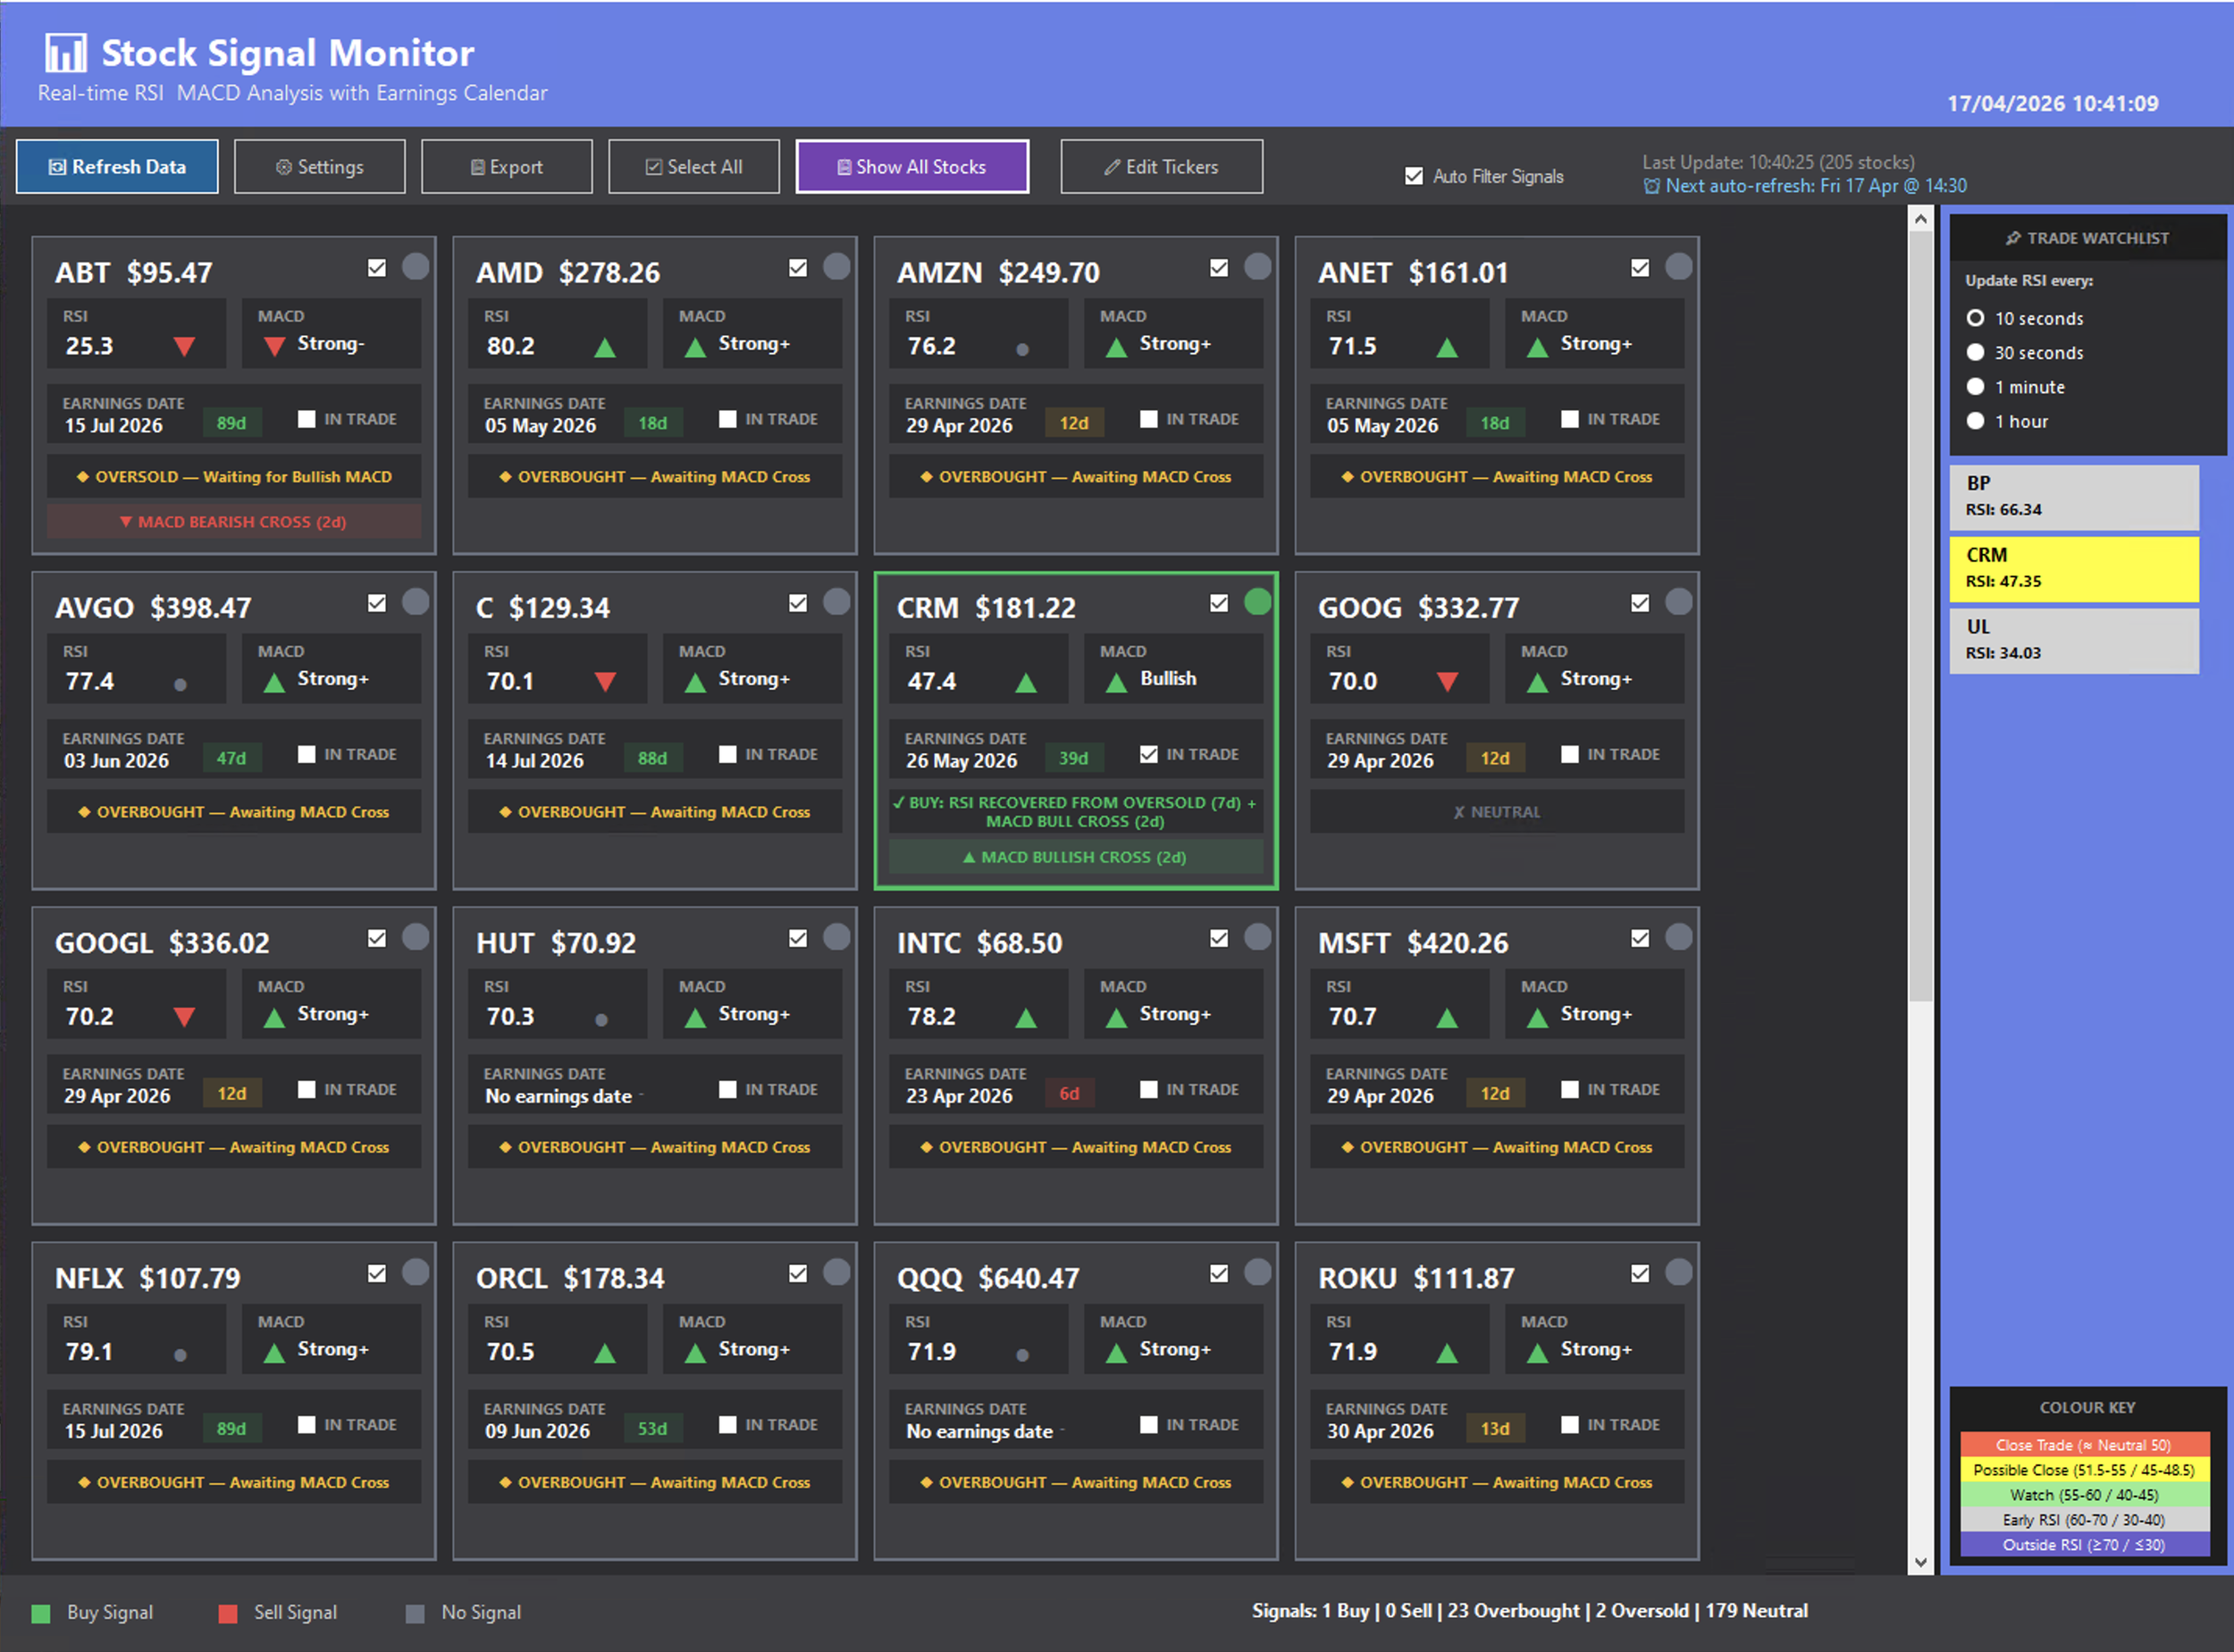Click the GOOG red RSI down arrow
2234x1652 pixels.
[1447, 682]
